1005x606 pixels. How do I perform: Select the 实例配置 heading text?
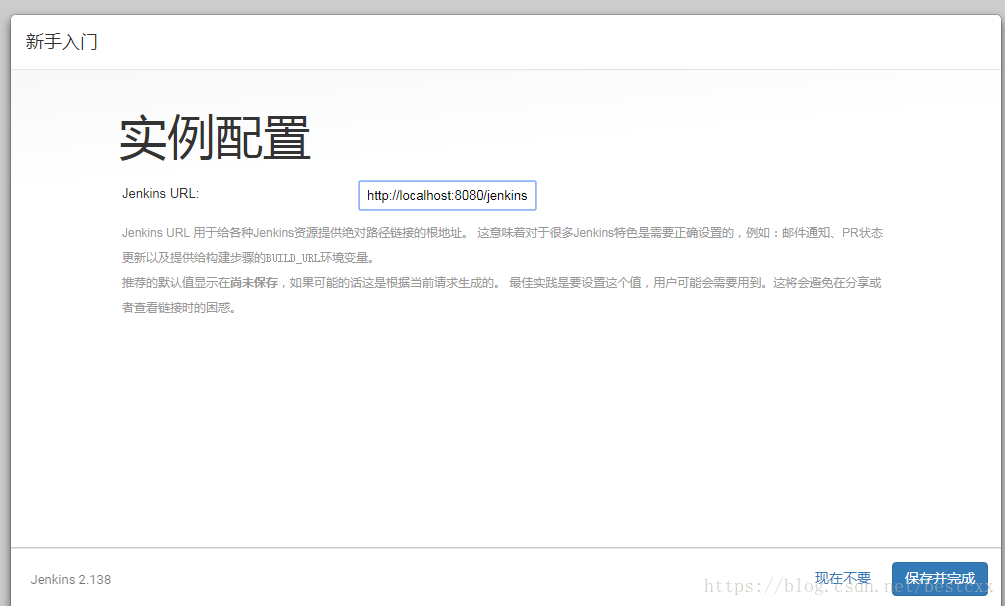pos(215,139)
